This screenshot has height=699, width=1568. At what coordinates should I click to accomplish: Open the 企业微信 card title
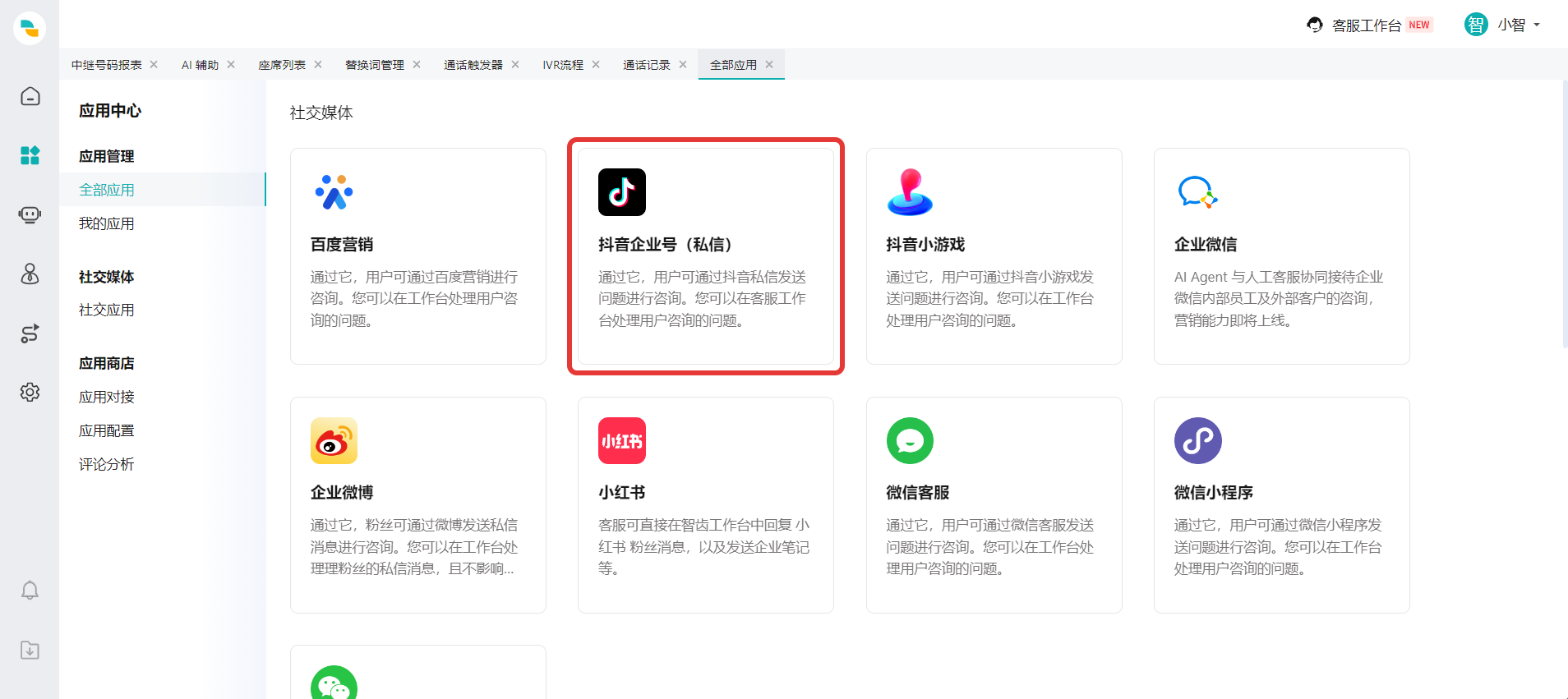[x=1206, y=245]
